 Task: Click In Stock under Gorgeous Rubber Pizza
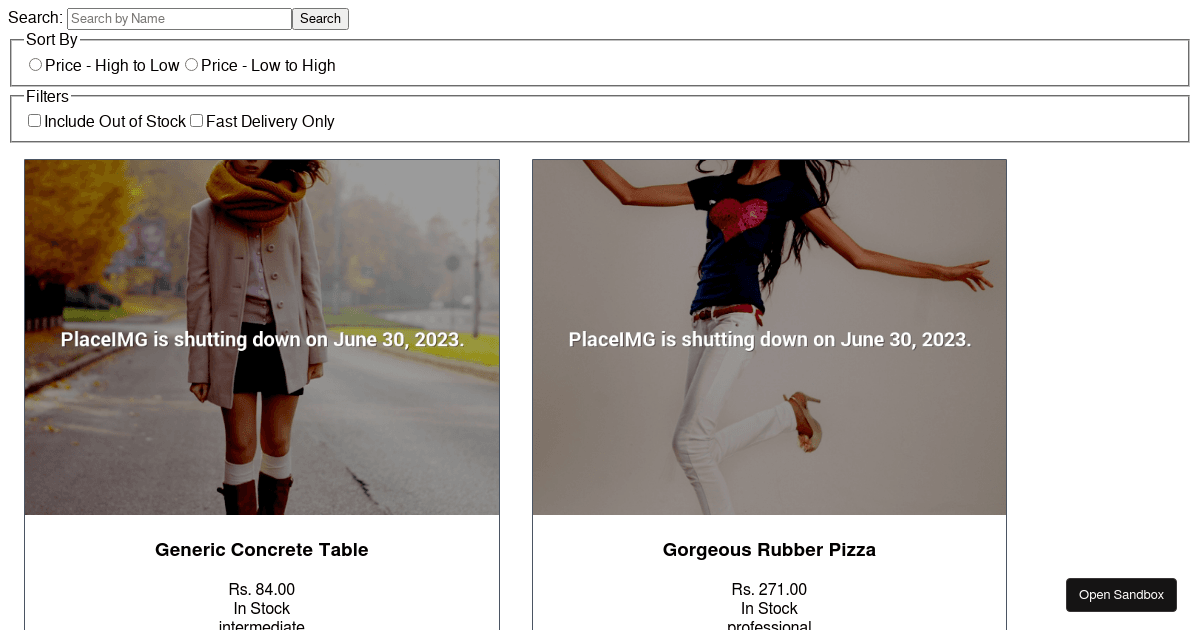(x=769, y=608)
